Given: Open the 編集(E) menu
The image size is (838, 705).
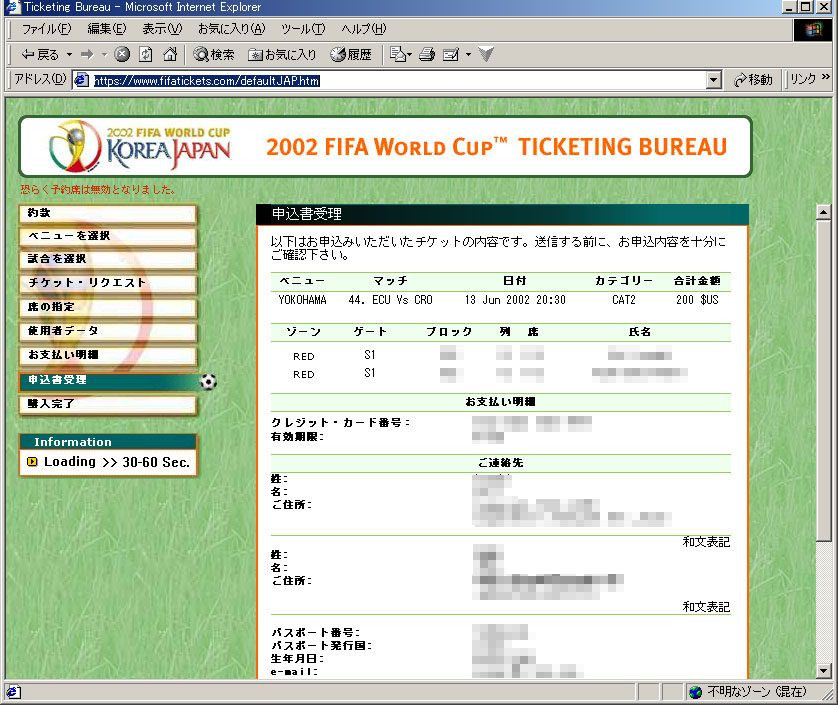Looking at the screenshot, I should pyautogui.click(x=107, y=29).
